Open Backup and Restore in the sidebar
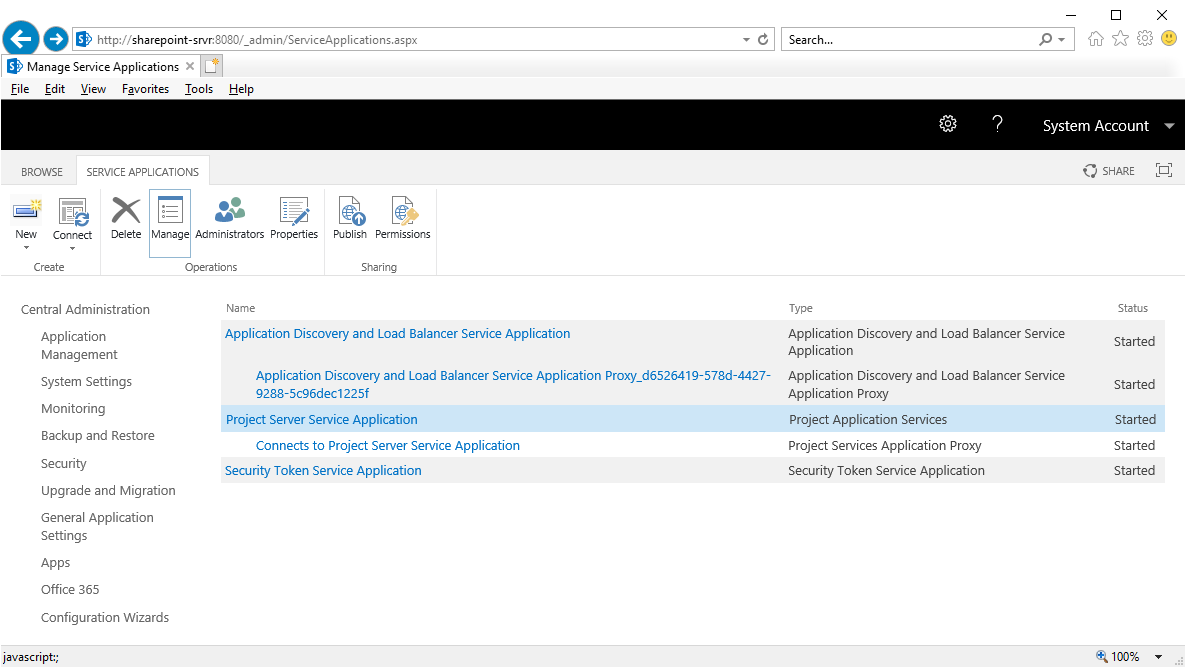Image resolution: width=1186 pixels, height=668 pixels. point(98,436)
